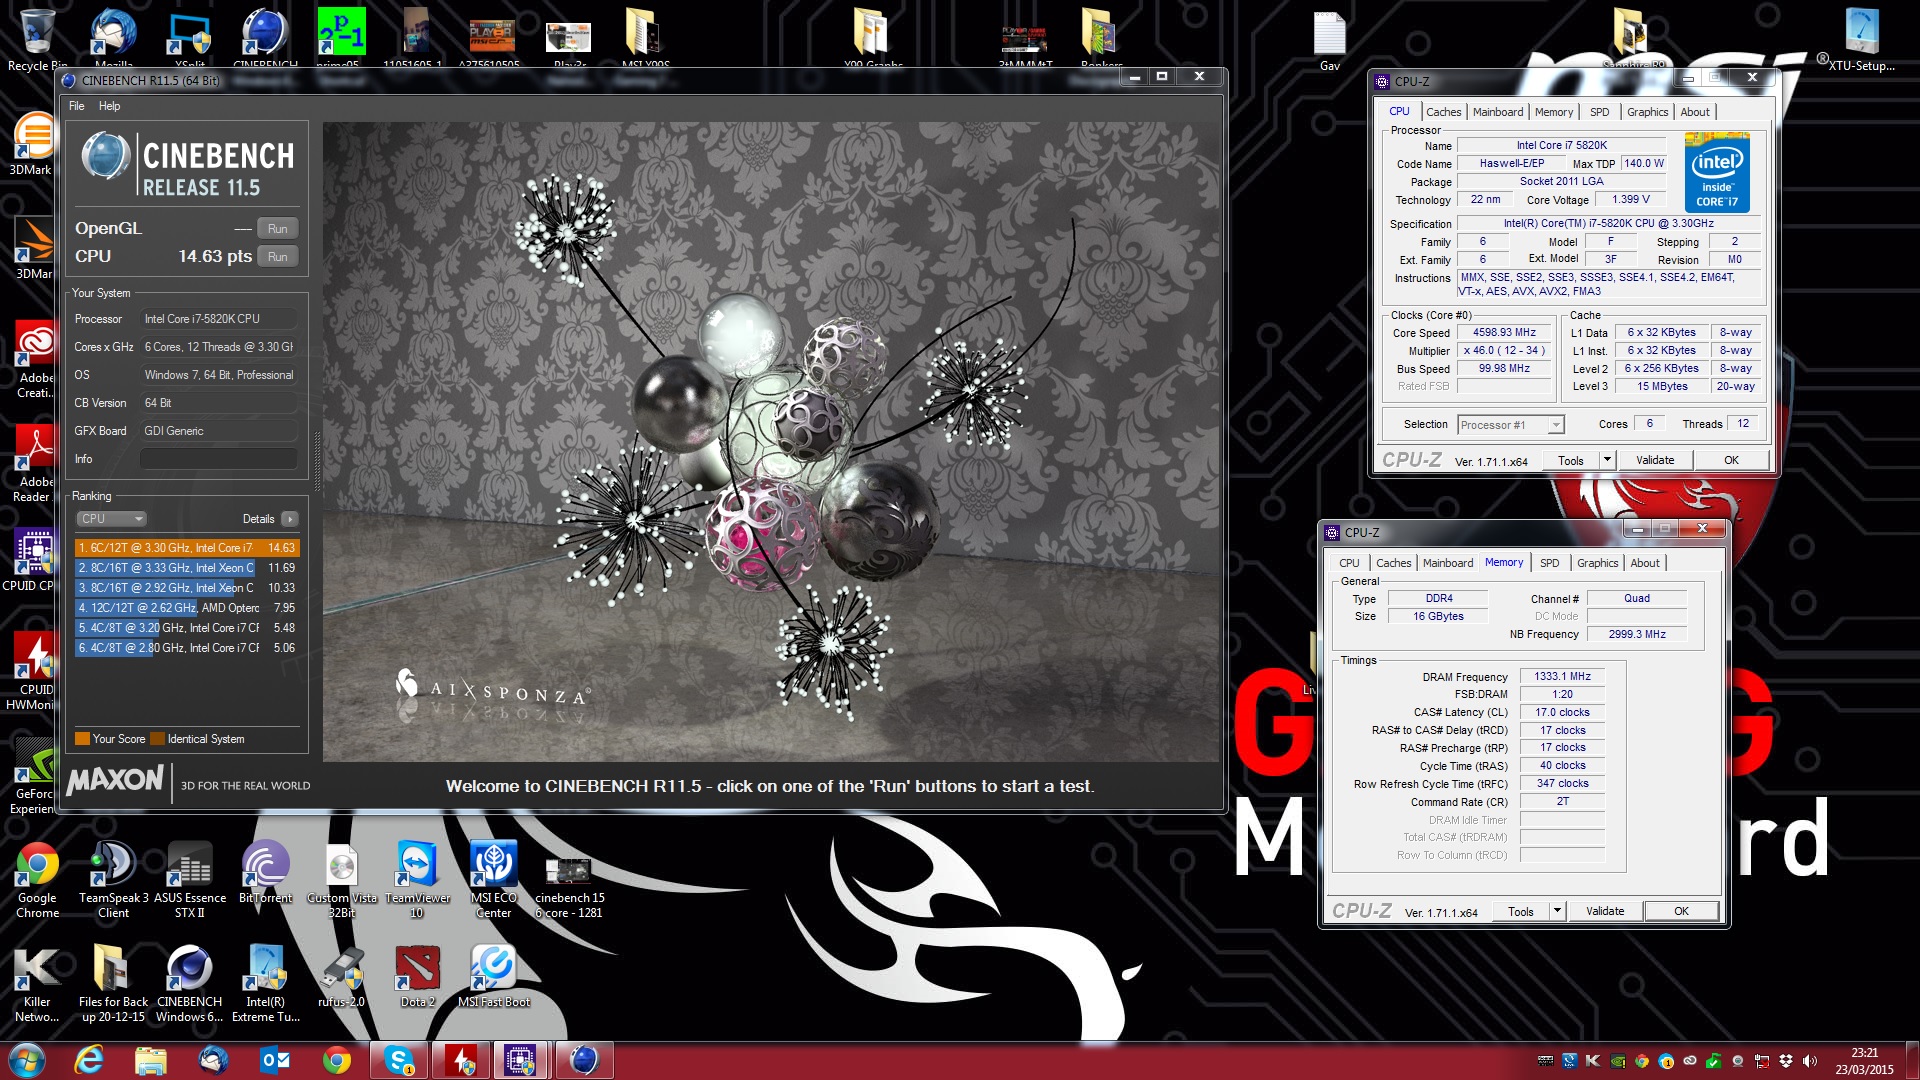Open CPUID HWMonitor desktop icon
Screen dimensions: 1920x1080
[33, 672]
